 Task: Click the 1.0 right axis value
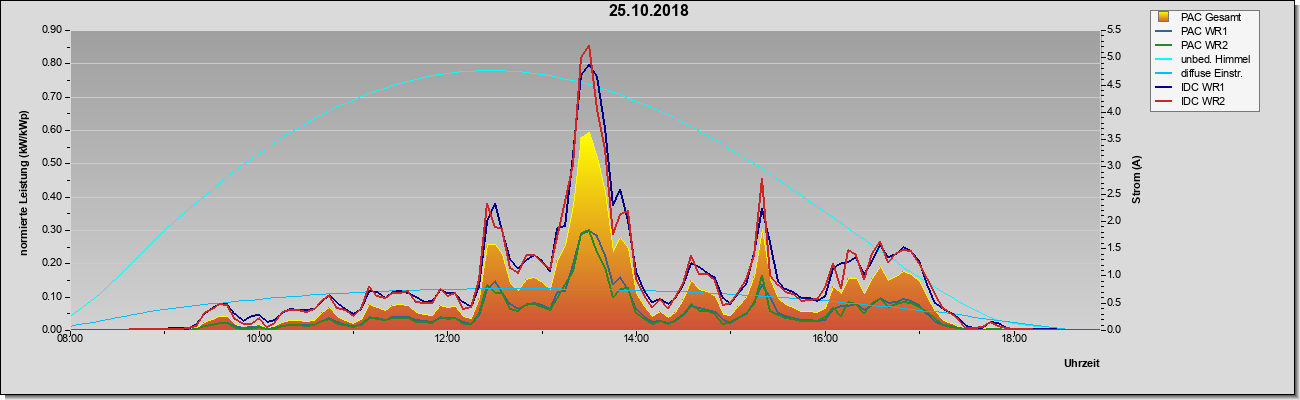(x=1113, y=275)
